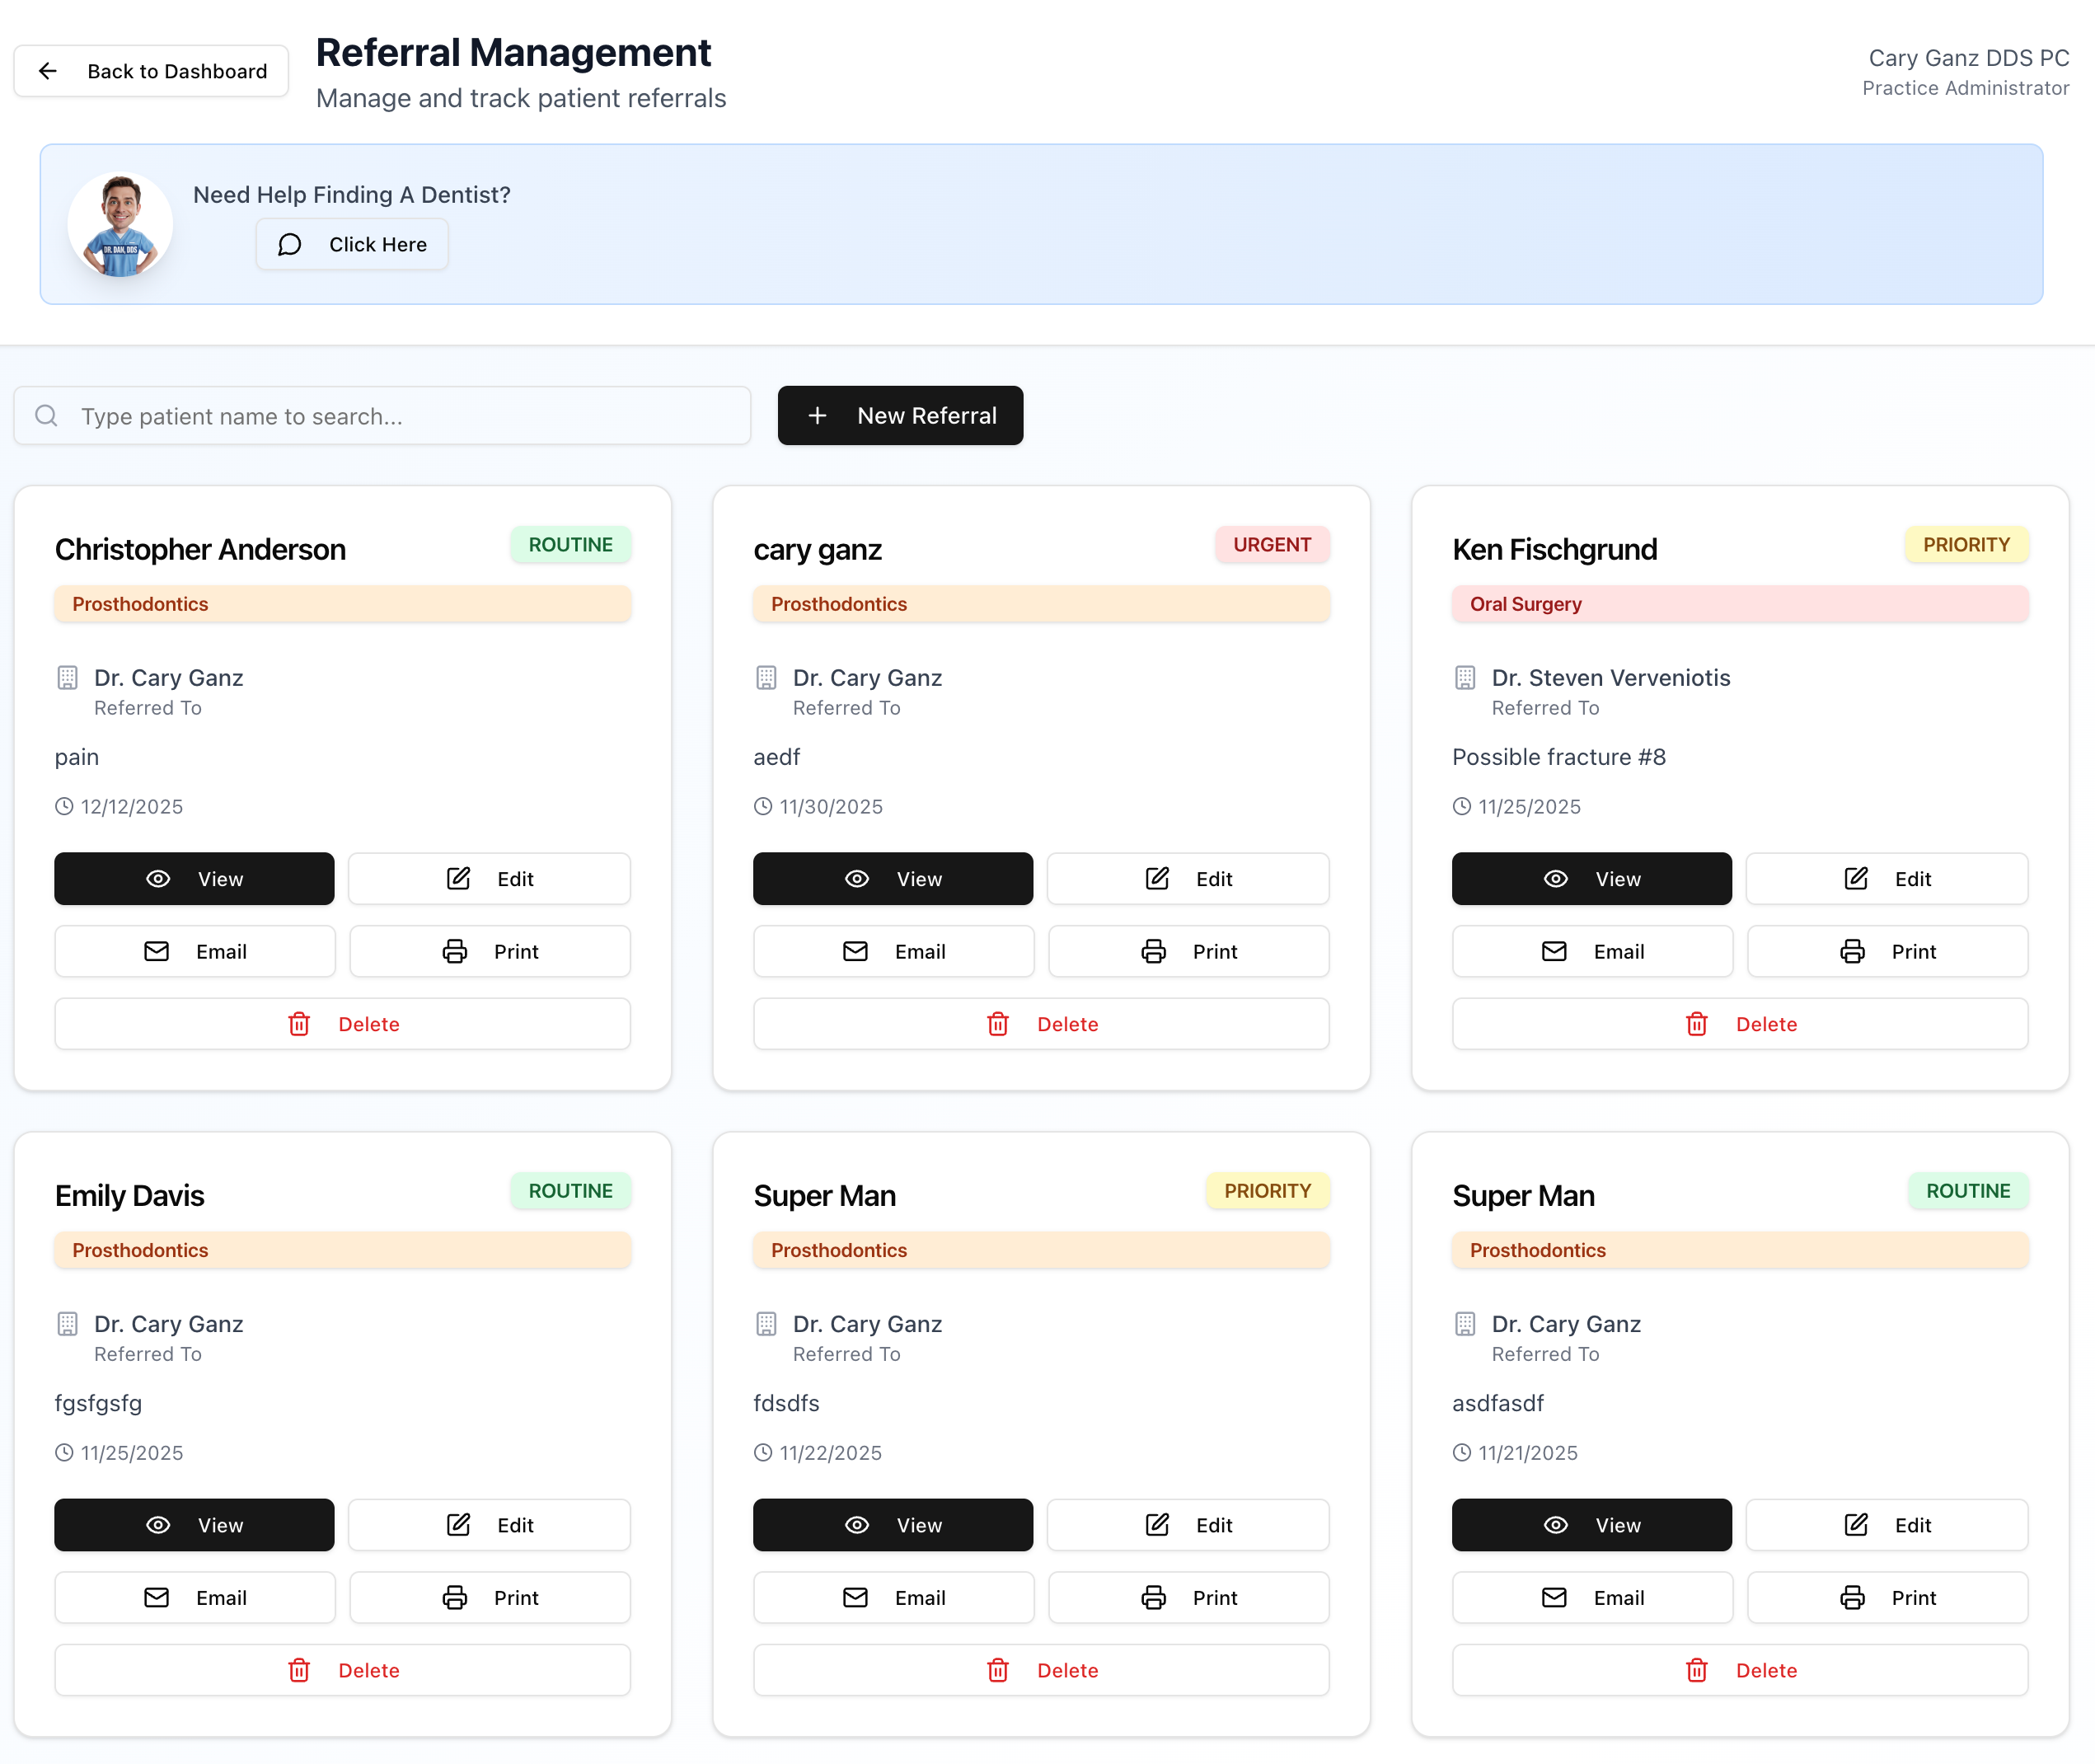Click the Referral Management page heading
The width and height of the screenshot is (2095, 1764).
pos(513,52)
